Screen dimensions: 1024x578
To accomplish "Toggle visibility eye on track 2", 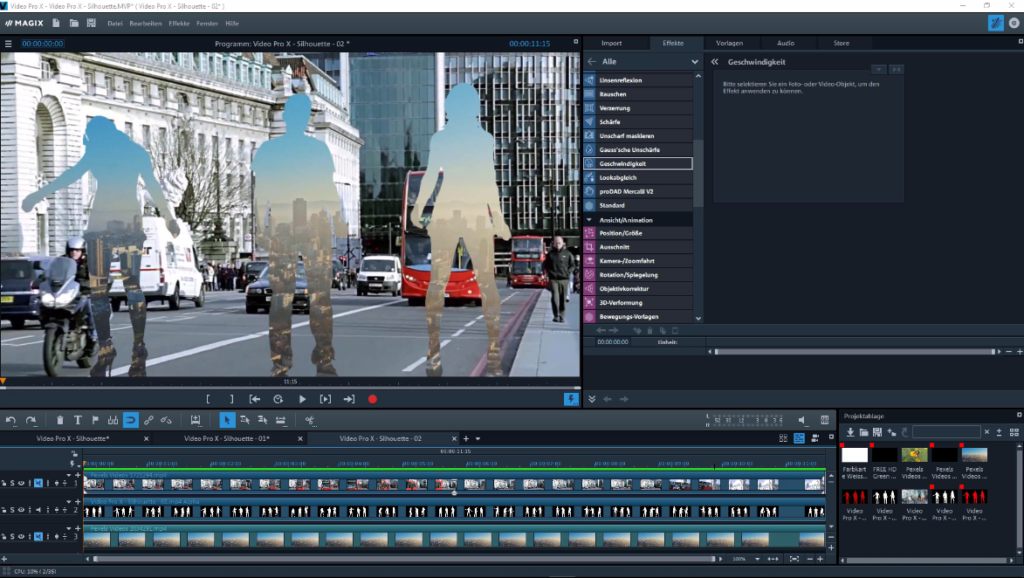I will pos(21,510).
